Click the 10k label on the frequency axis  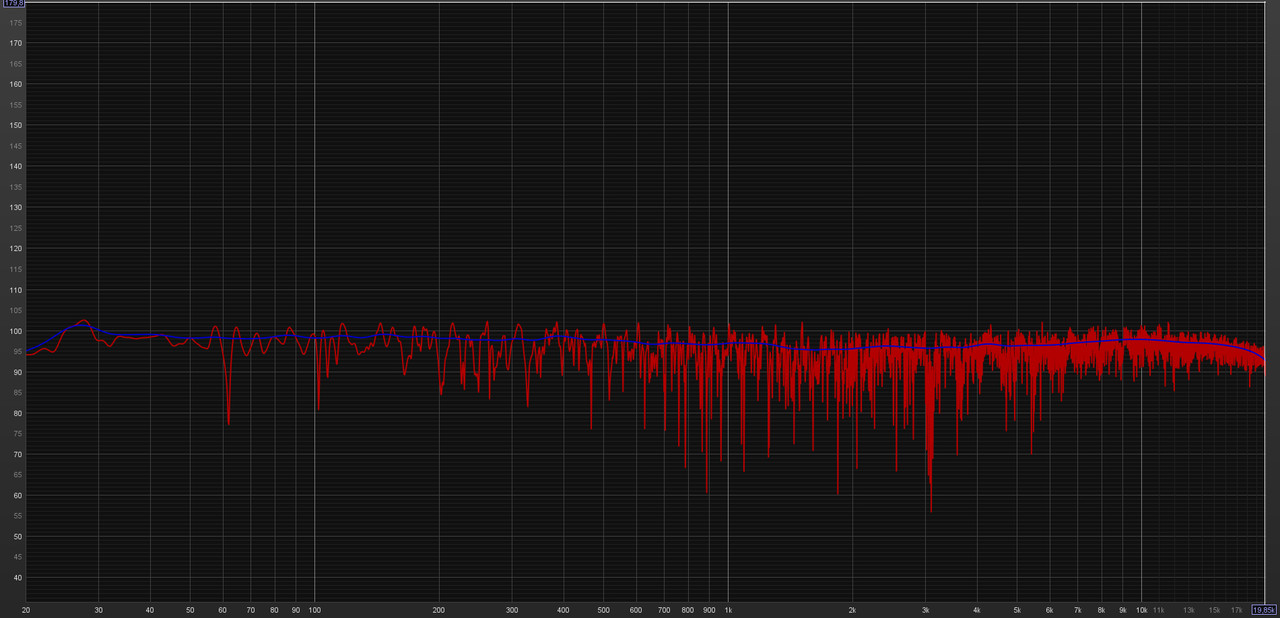pyautogui.click(x=1141, y=609)
